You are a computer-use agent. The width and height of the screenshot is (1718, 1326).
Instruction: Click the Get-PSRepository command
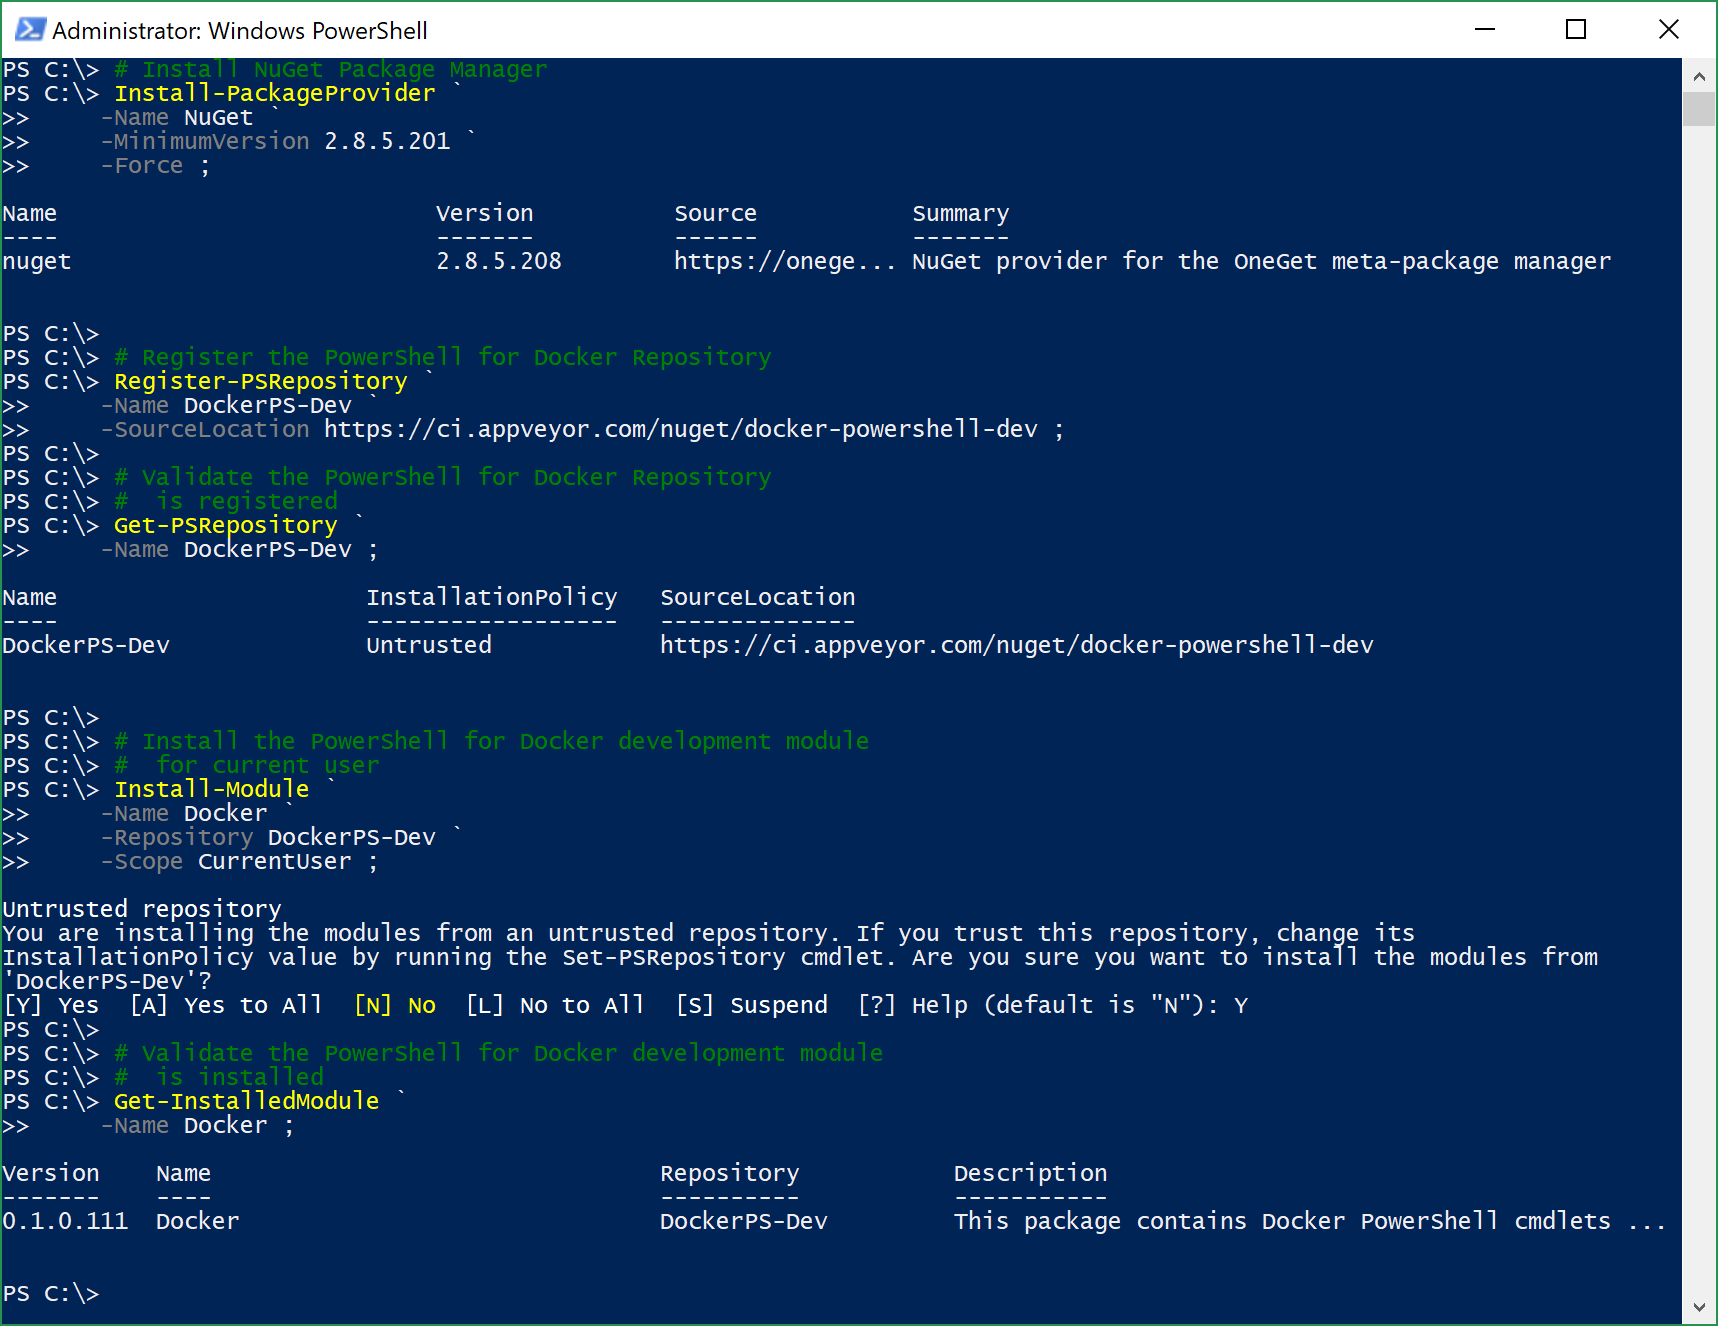click(x=226, y=525)
